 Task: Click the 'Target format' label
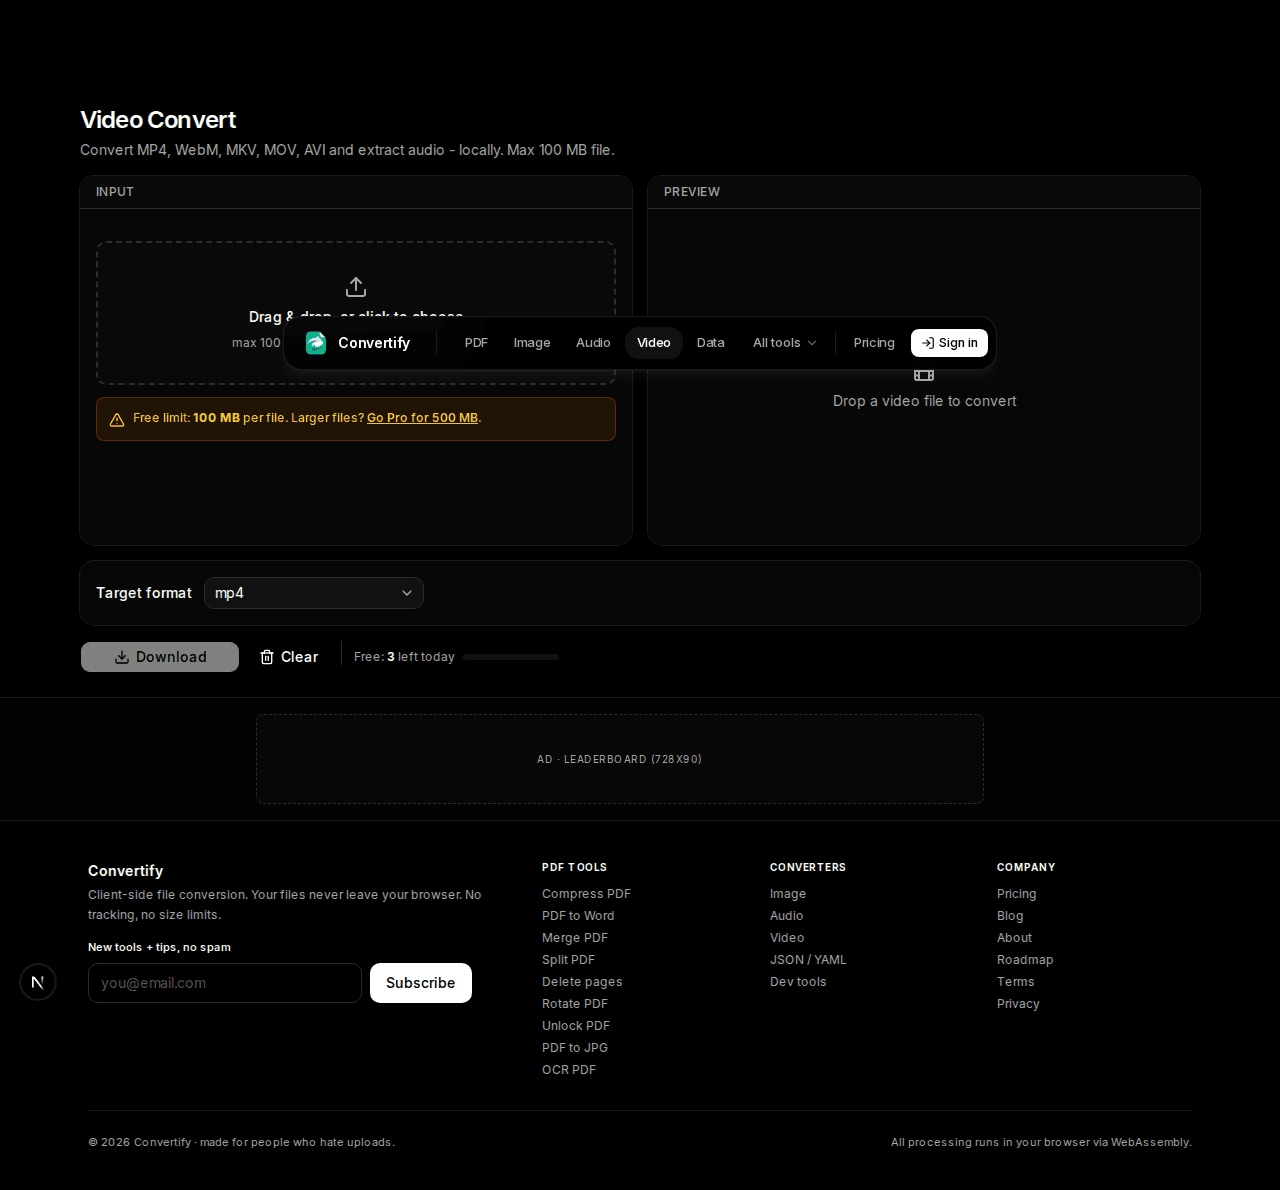point(144,593)
